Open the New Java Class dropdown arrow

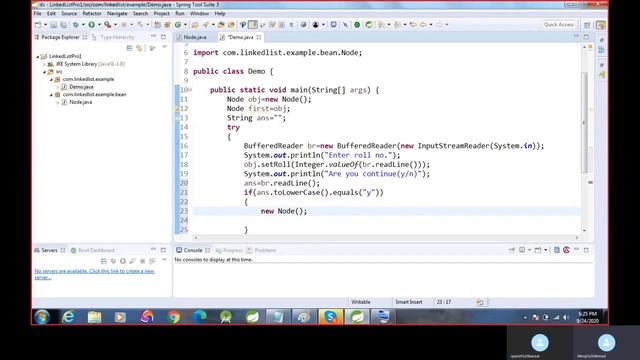pyautogui.click(x=185, y=25)
